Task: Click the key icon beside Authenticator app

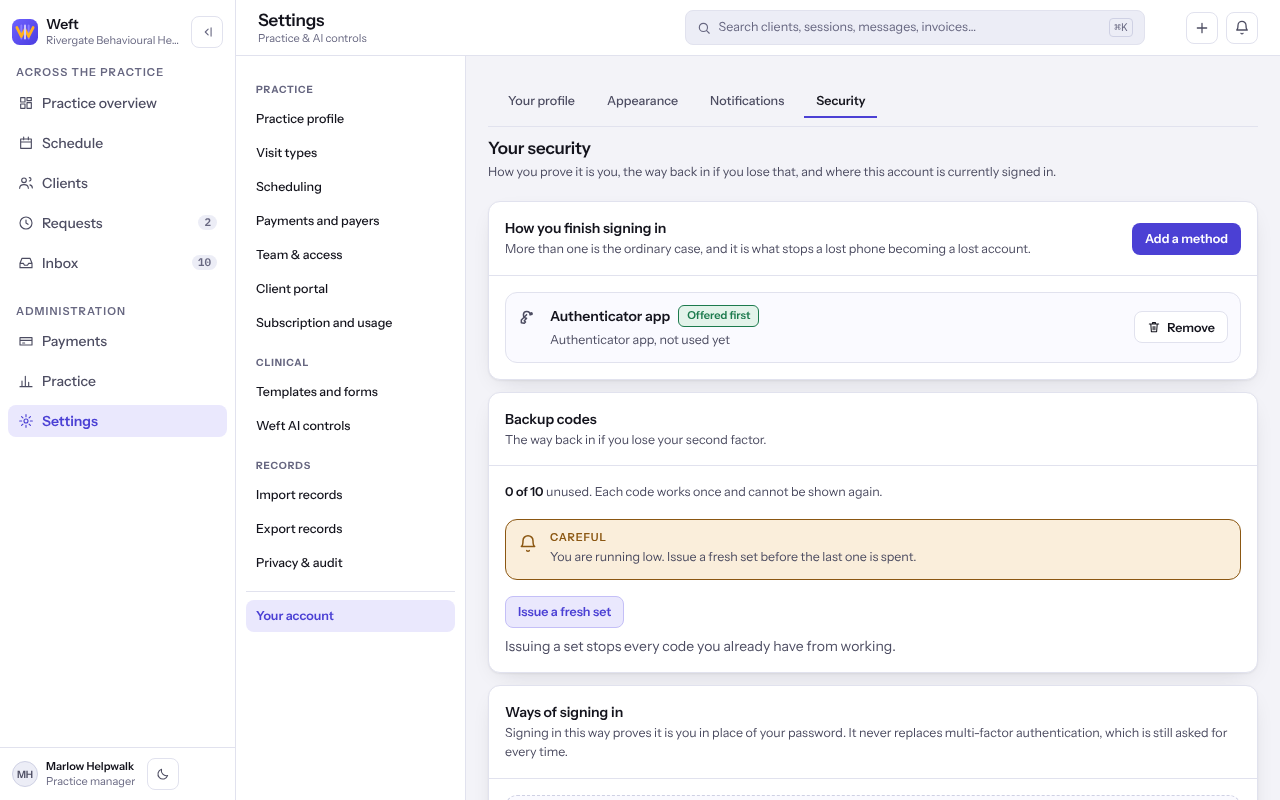Action: pyautogui.click(x=526, y=317)
